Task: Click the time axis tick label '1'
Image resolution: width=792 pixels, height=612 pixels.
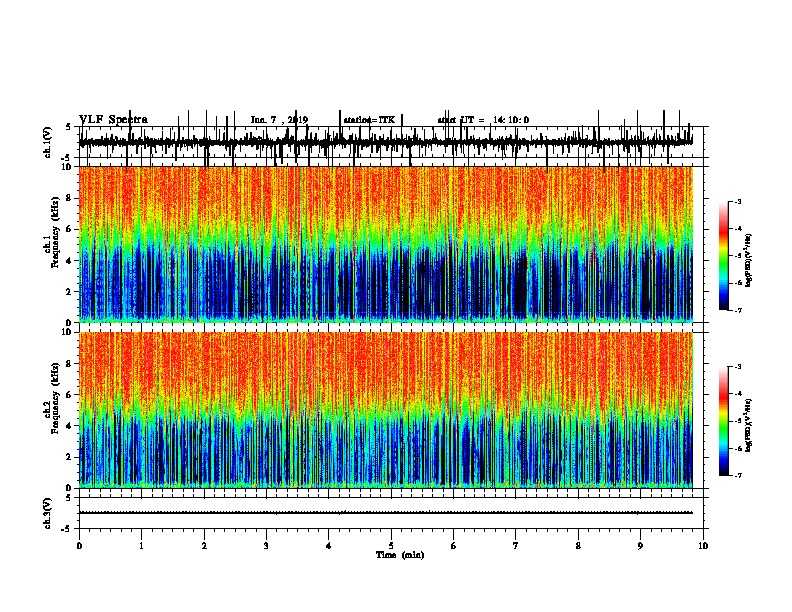Action: pos(141,546)
